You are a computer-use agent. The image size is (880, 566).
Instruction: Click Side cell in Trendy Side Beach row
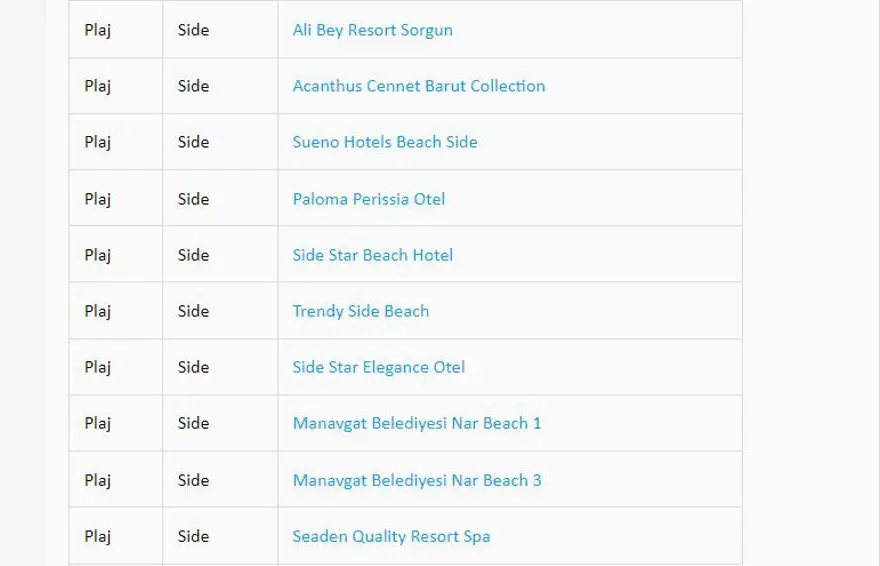tap(193, 311)
